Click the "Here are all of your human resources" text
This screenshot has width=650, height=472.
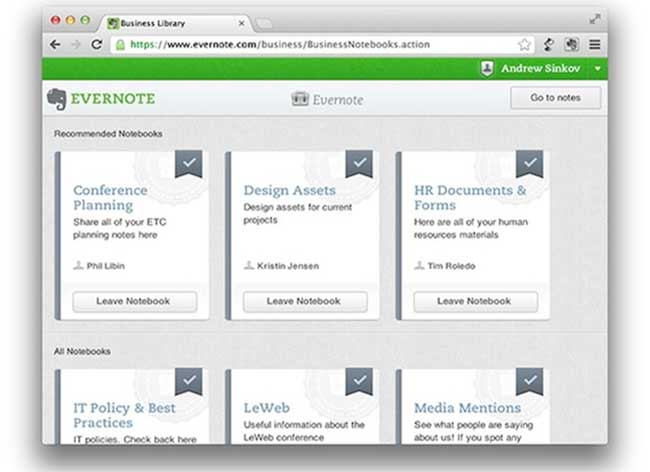pos(471,228)
